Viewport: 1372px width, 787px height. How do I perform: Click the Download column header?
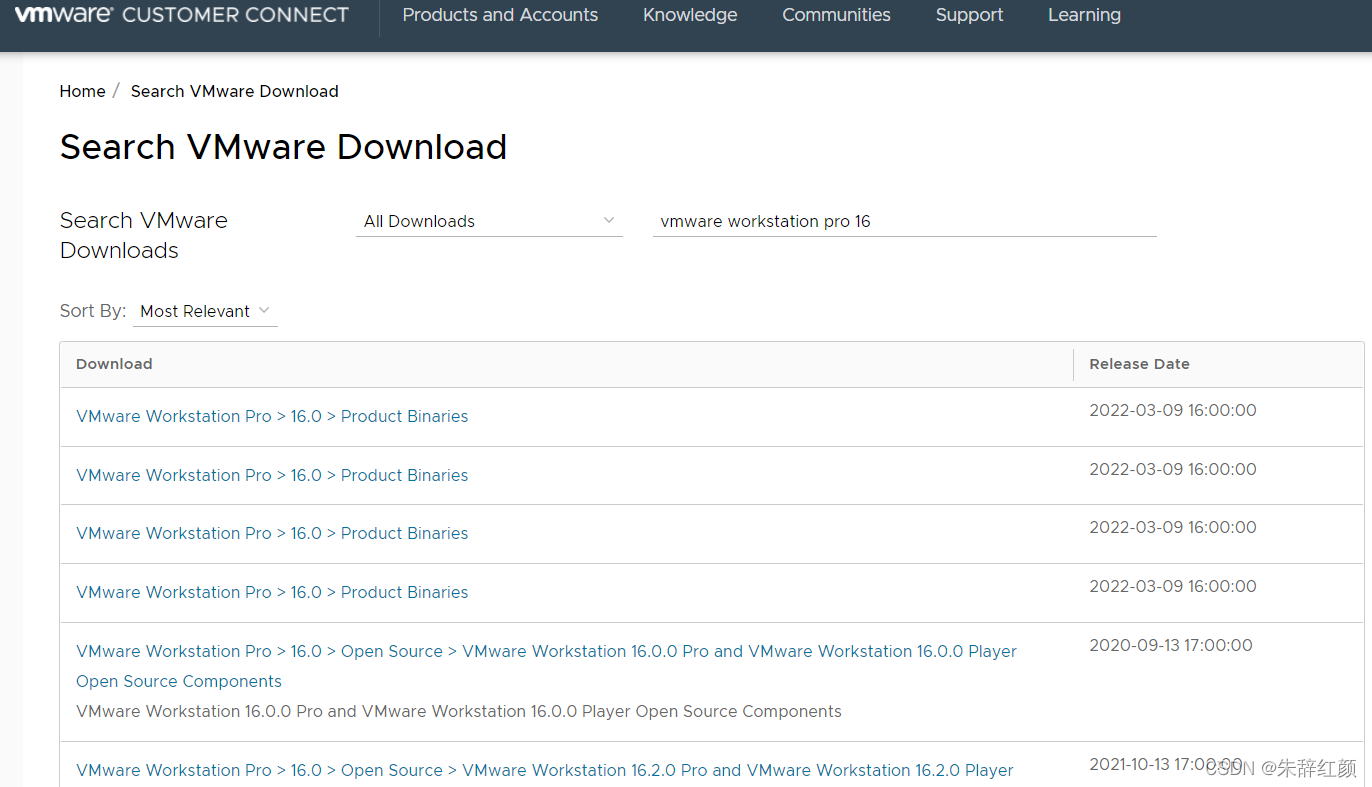(114, 364)
